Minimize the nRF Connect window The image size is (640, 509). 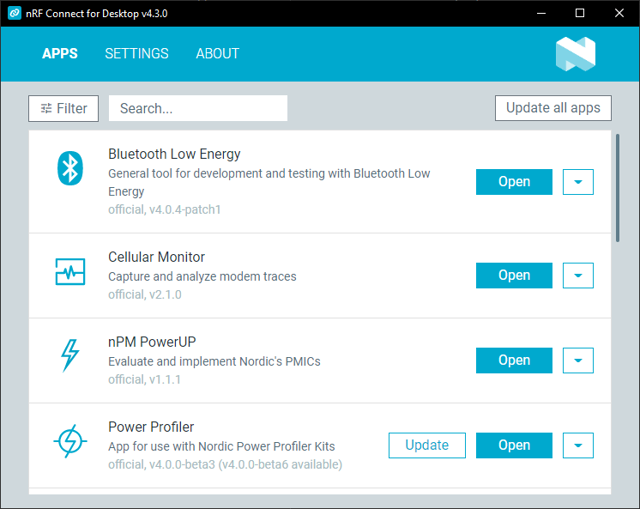(x=541, y=13)
